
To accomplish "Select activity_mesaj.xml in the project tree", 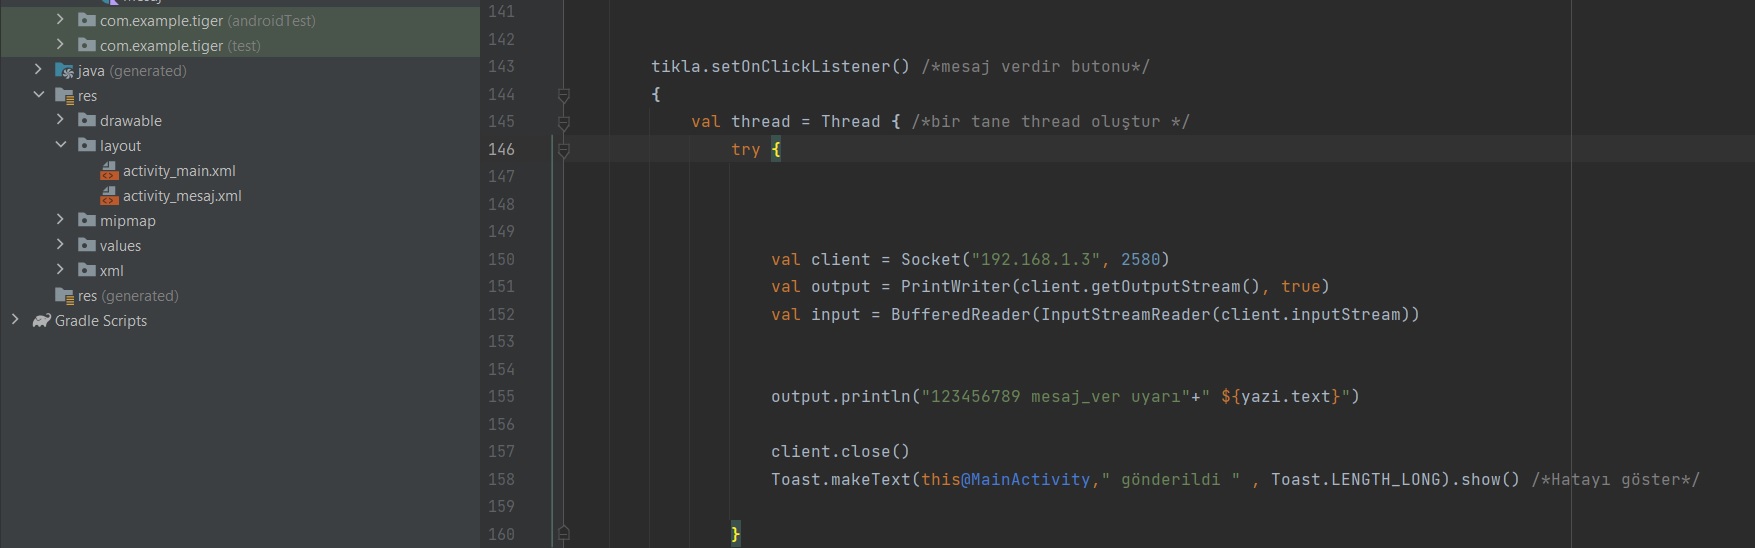I will click(182, 196).
